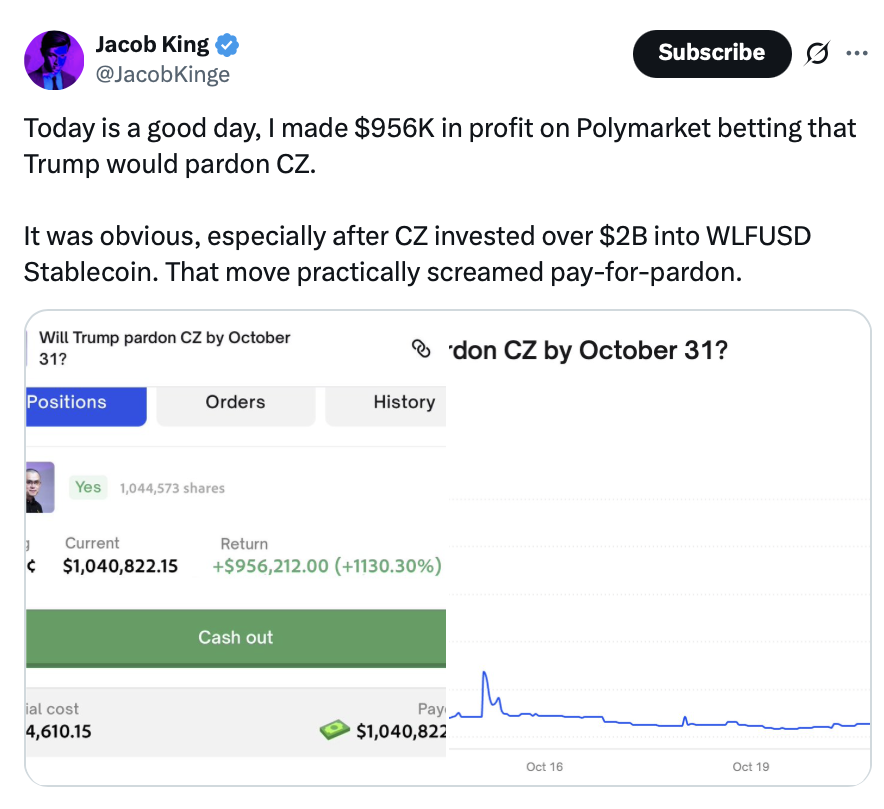Switch to the Orders tab
This screenshot has width=884, height=809.
(x=235, y=403)
